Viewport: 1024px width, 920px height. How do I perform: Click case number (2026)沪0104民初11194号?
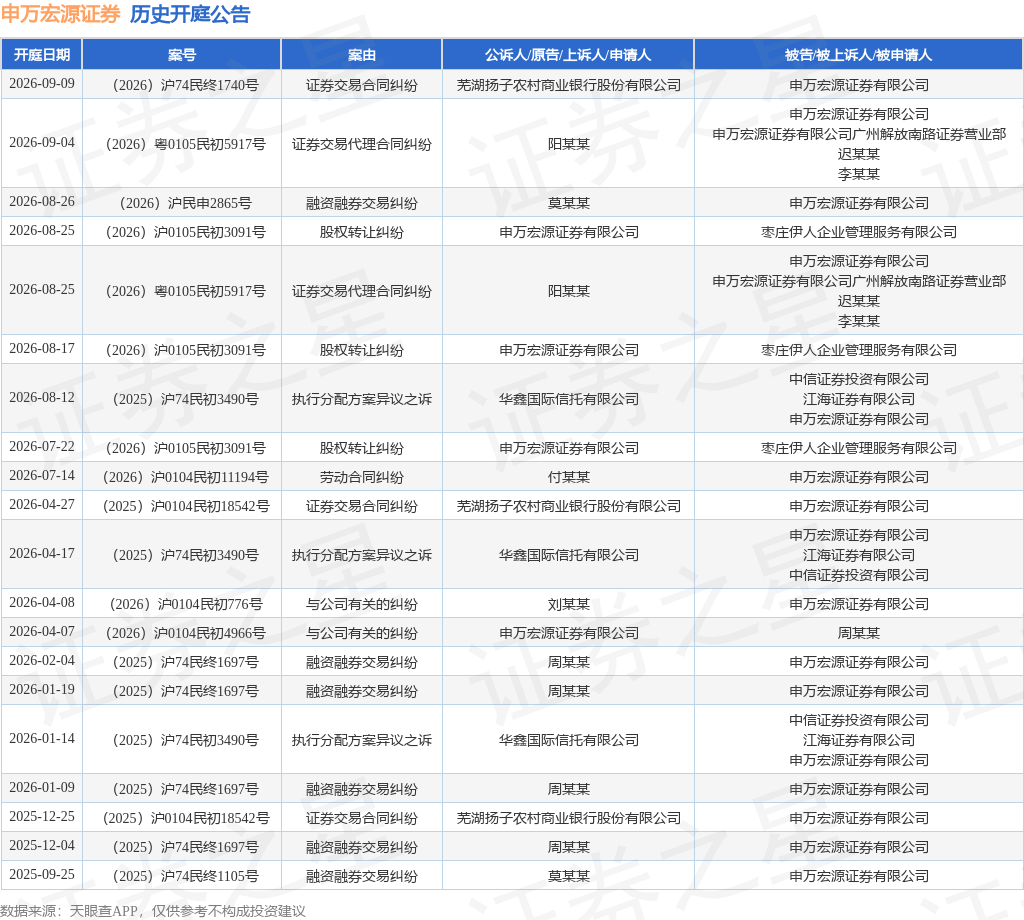pyautogui.click(x=185, y=477)
